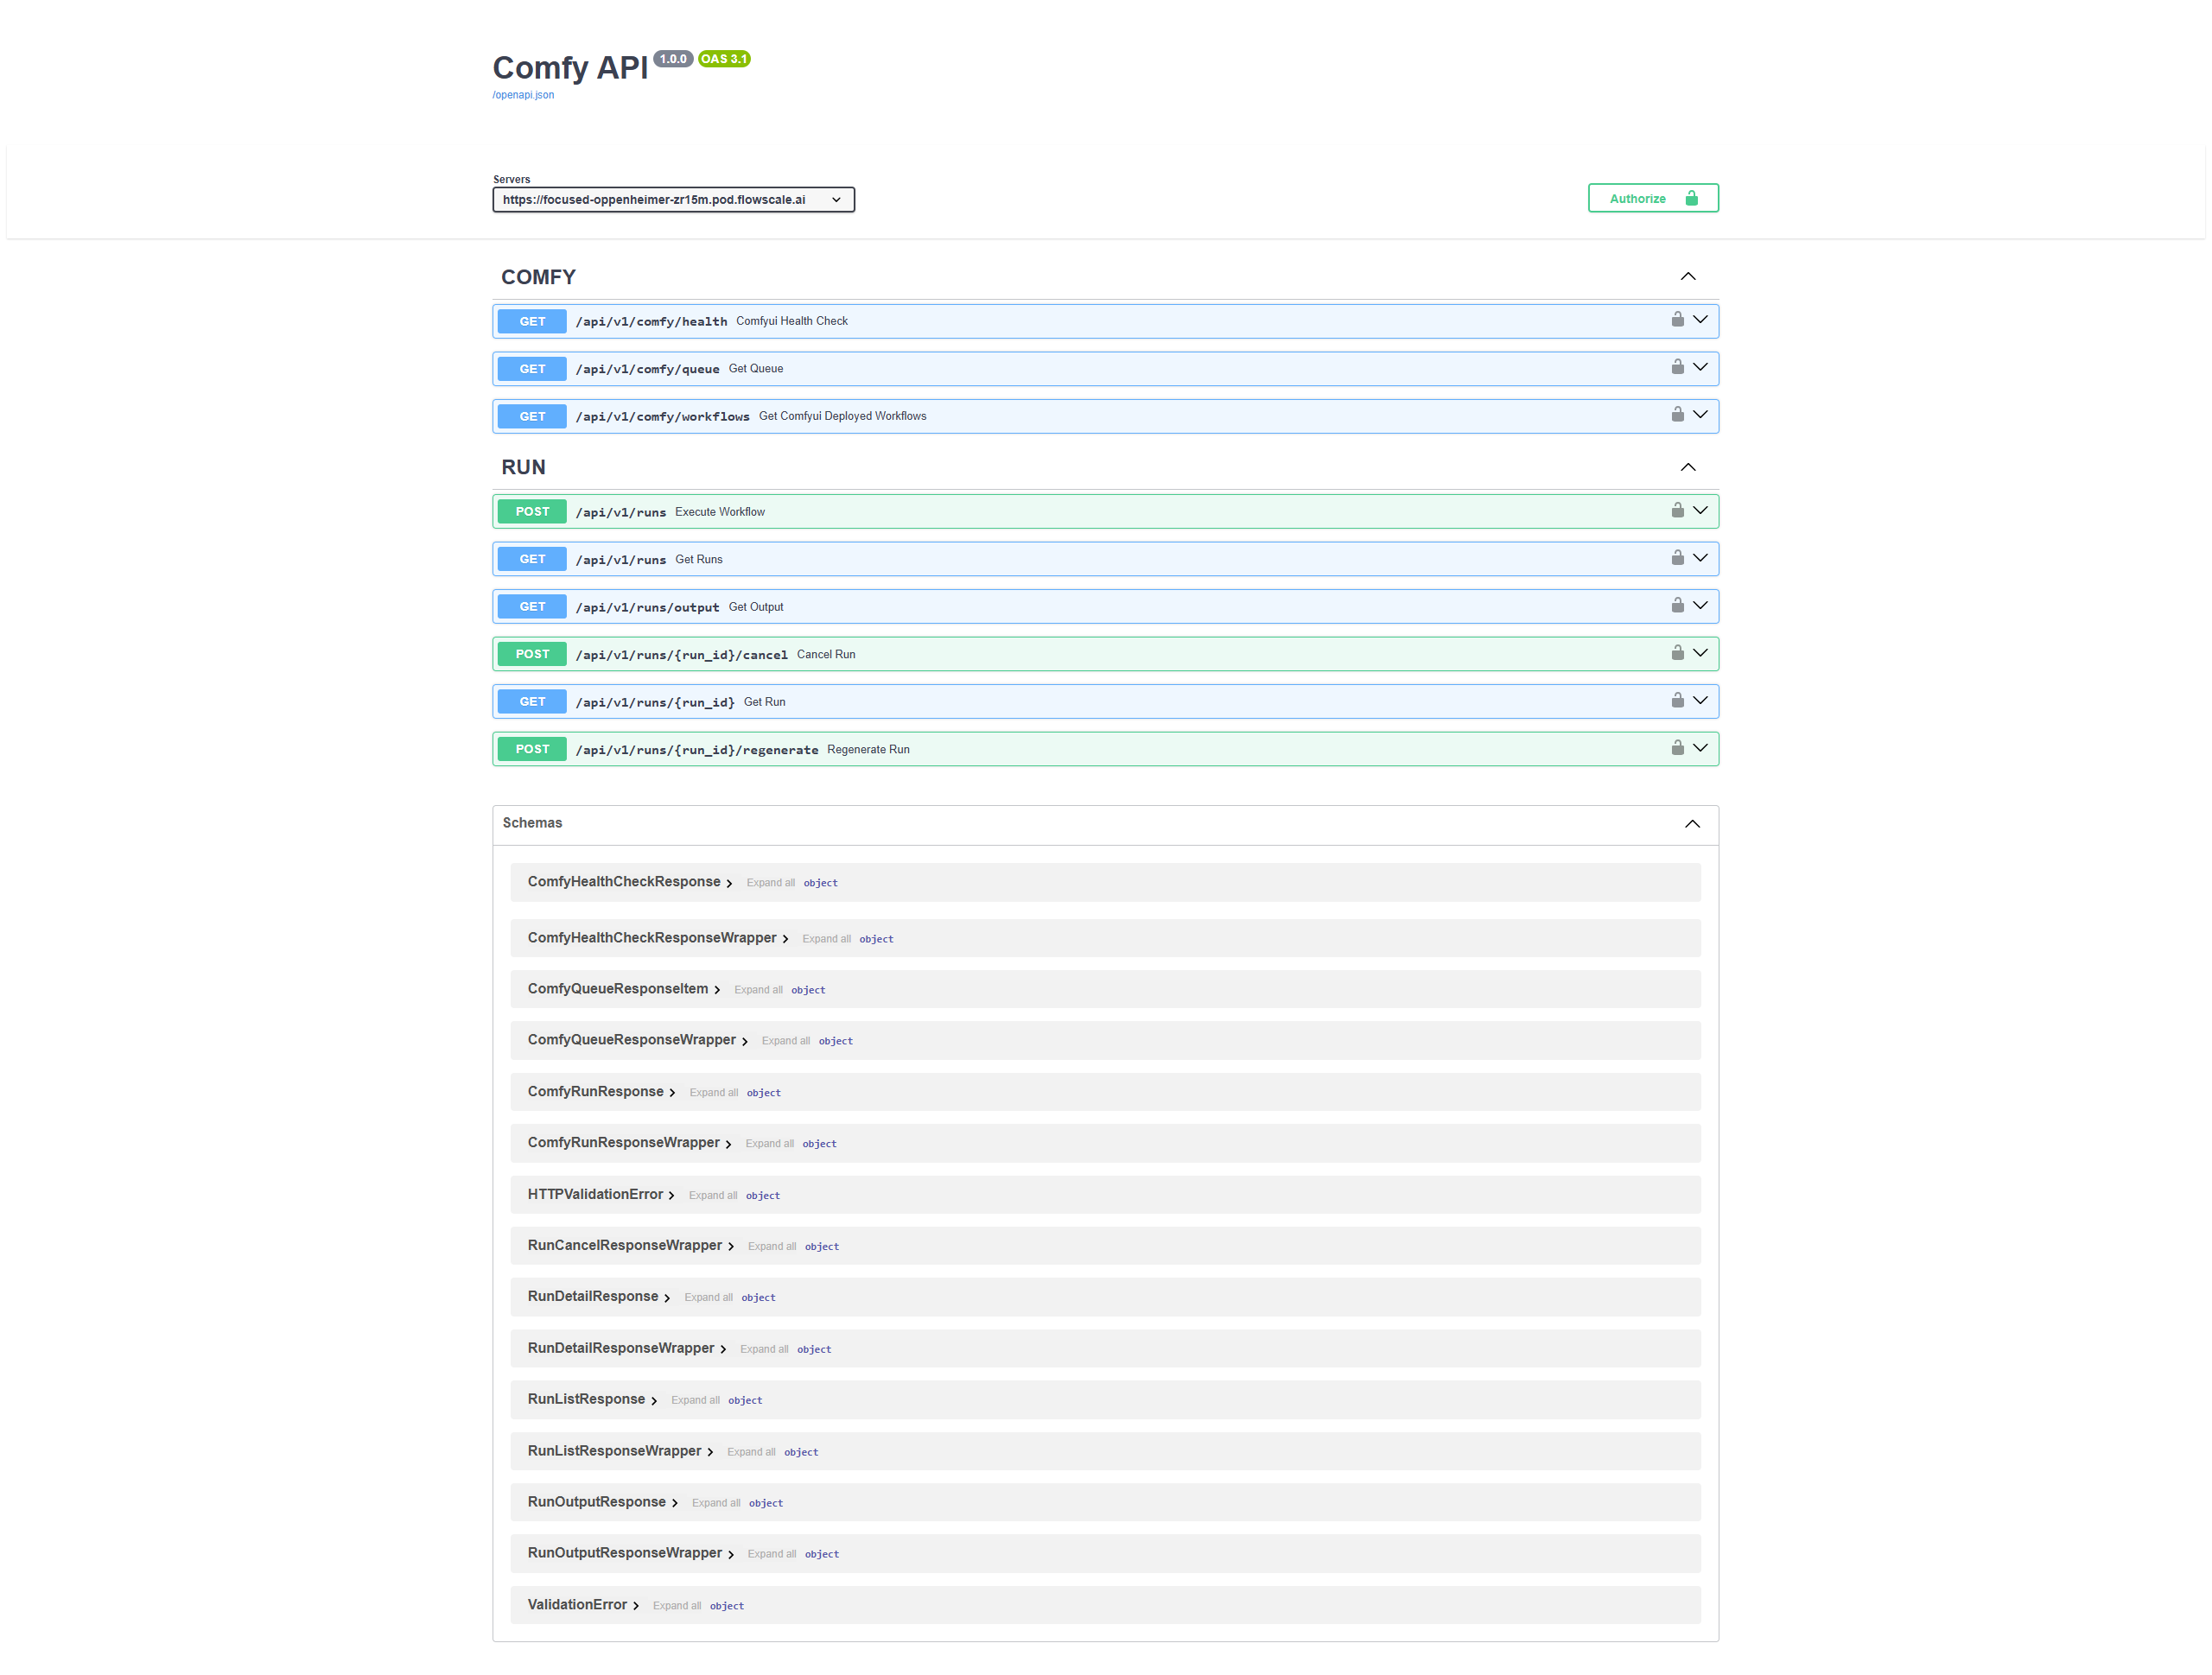
Task: Collapse the Schemas panel
Action: coord(1691,824)
